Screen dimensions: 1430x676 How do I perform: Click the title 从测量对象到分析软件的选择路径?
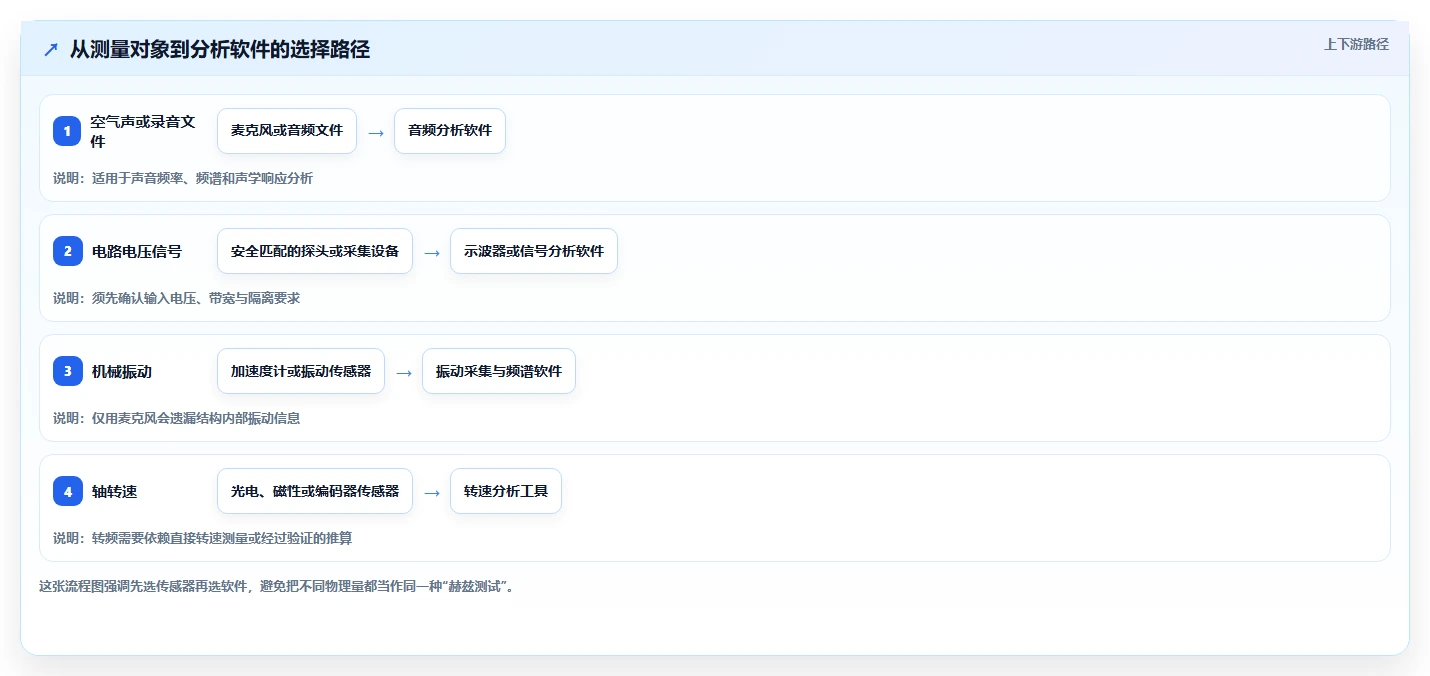click(220, 49)
